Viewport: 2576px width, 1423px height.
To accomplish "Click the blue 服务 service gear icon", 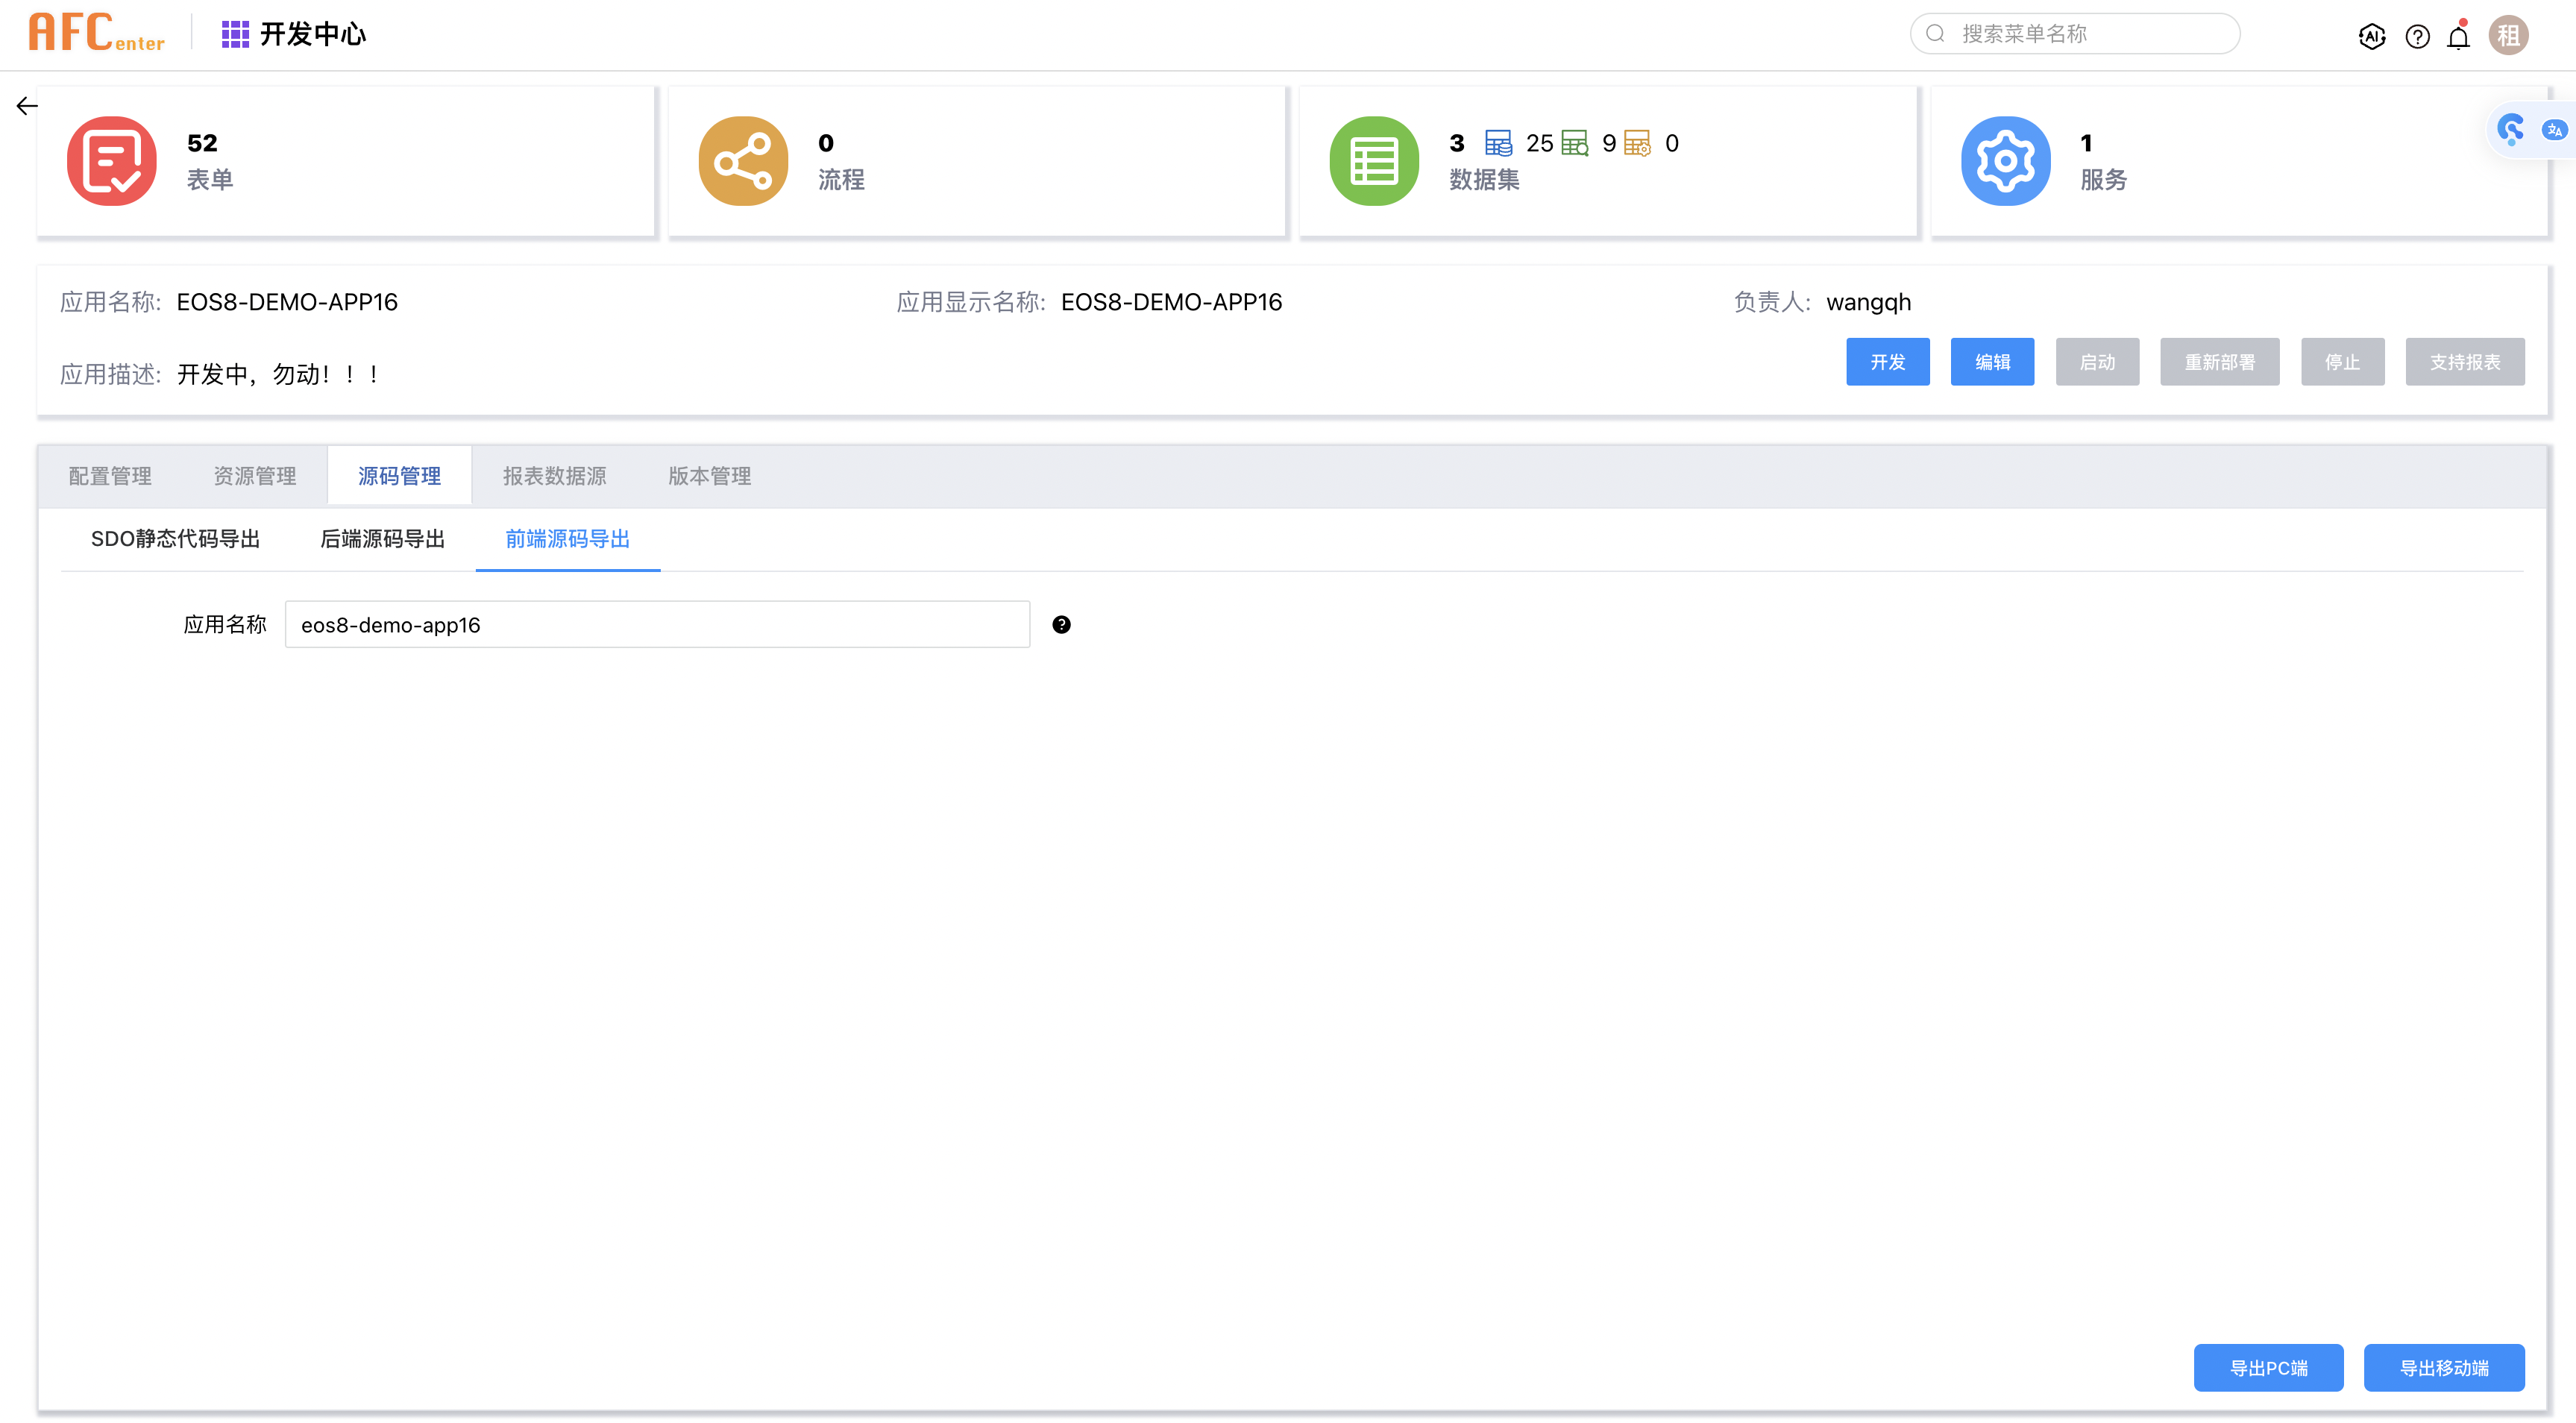I will click(2005, 160).
